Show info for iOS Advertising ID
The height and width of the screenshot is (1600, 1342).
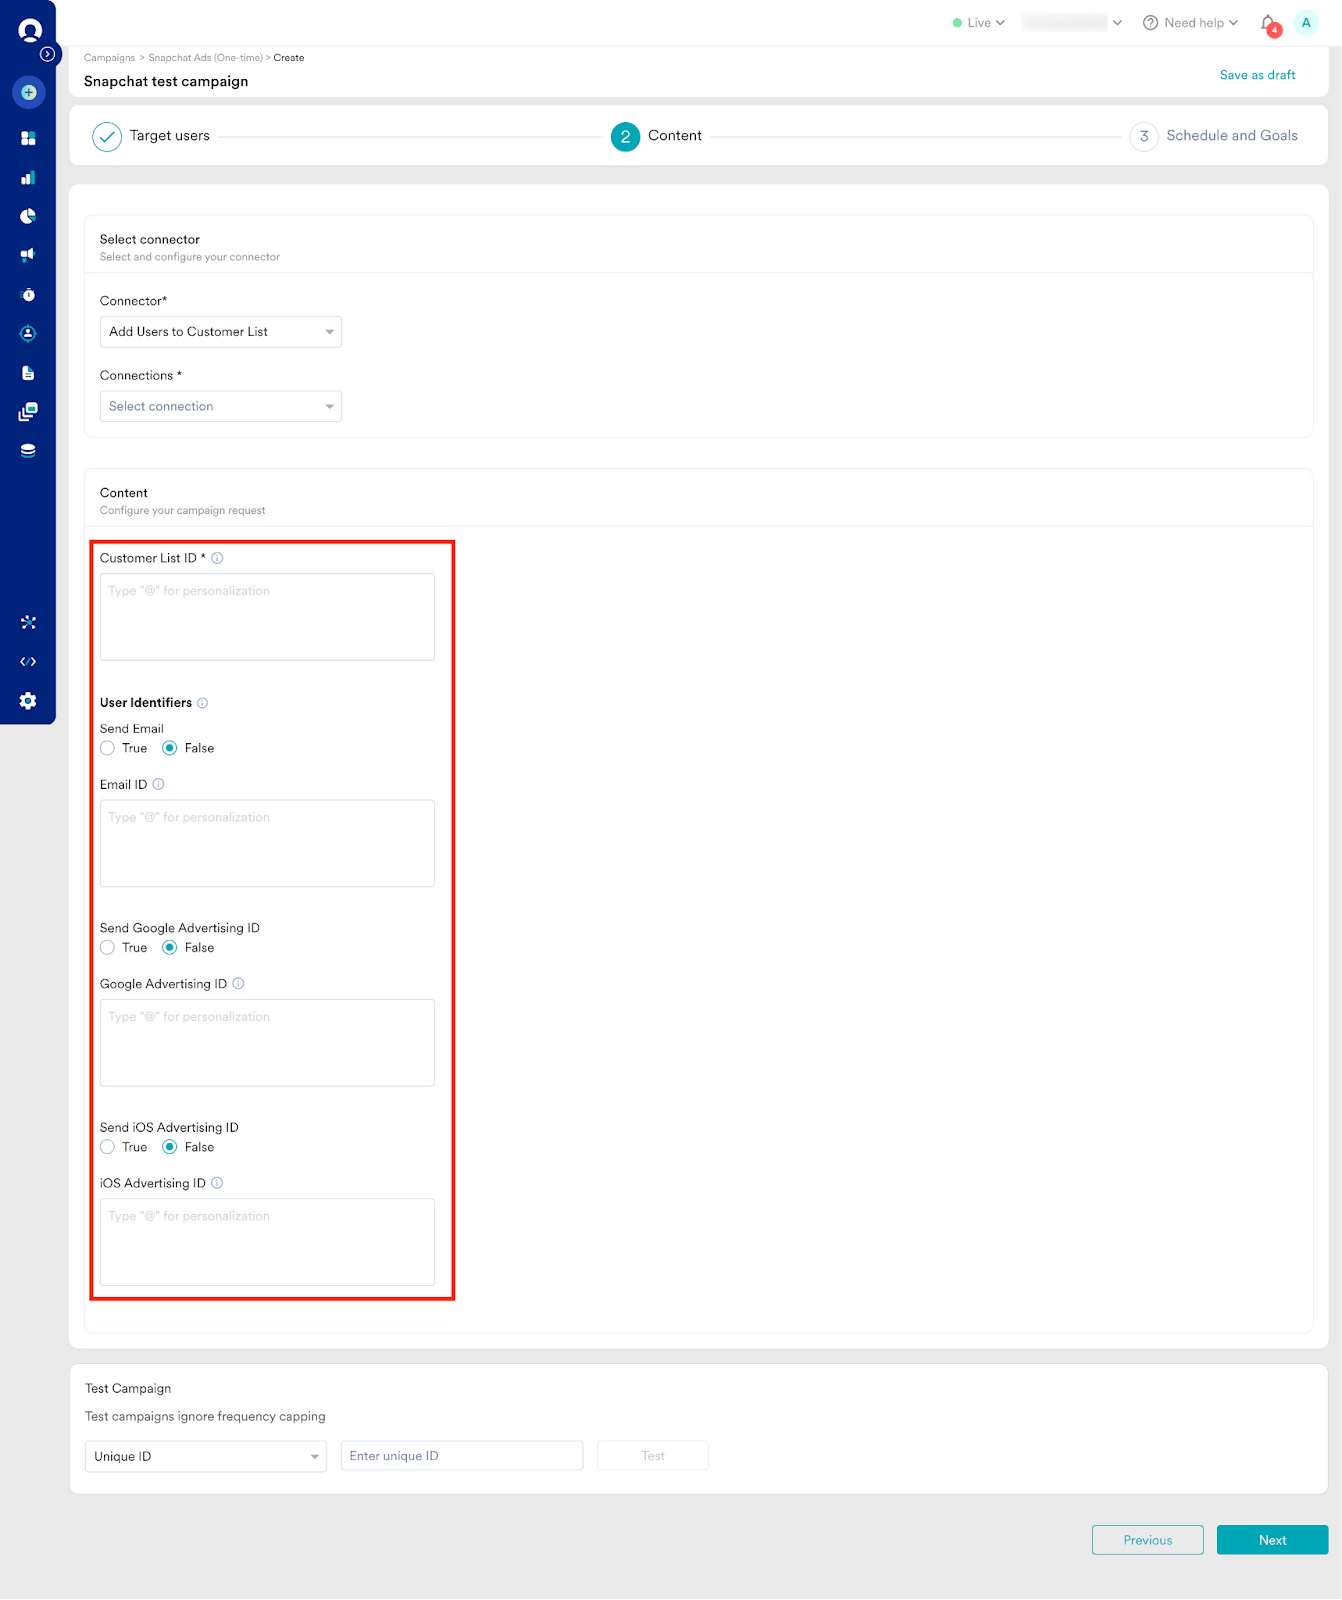217,1183
